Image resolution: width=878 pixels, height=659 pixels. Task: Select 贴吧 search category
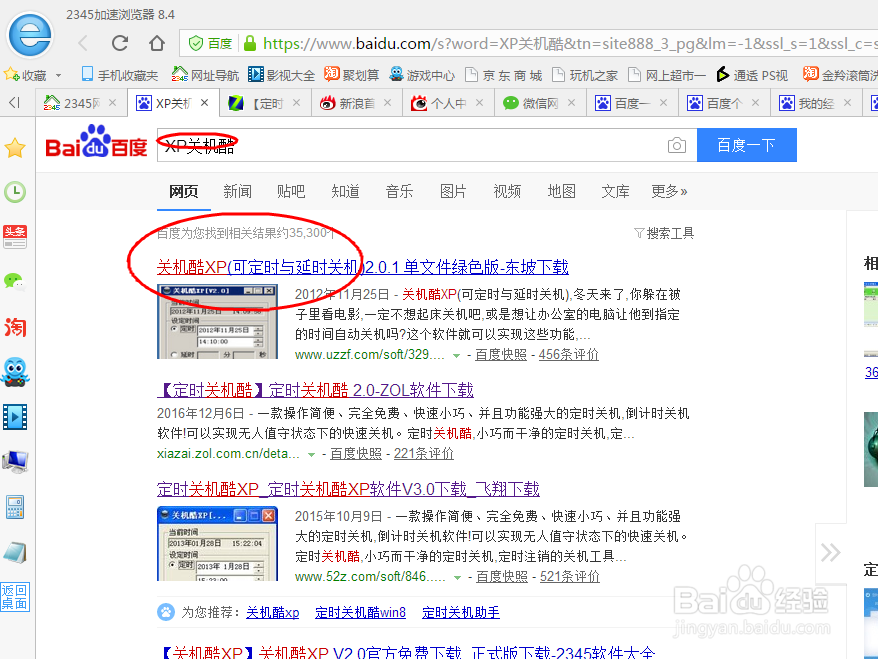point(291,191)
